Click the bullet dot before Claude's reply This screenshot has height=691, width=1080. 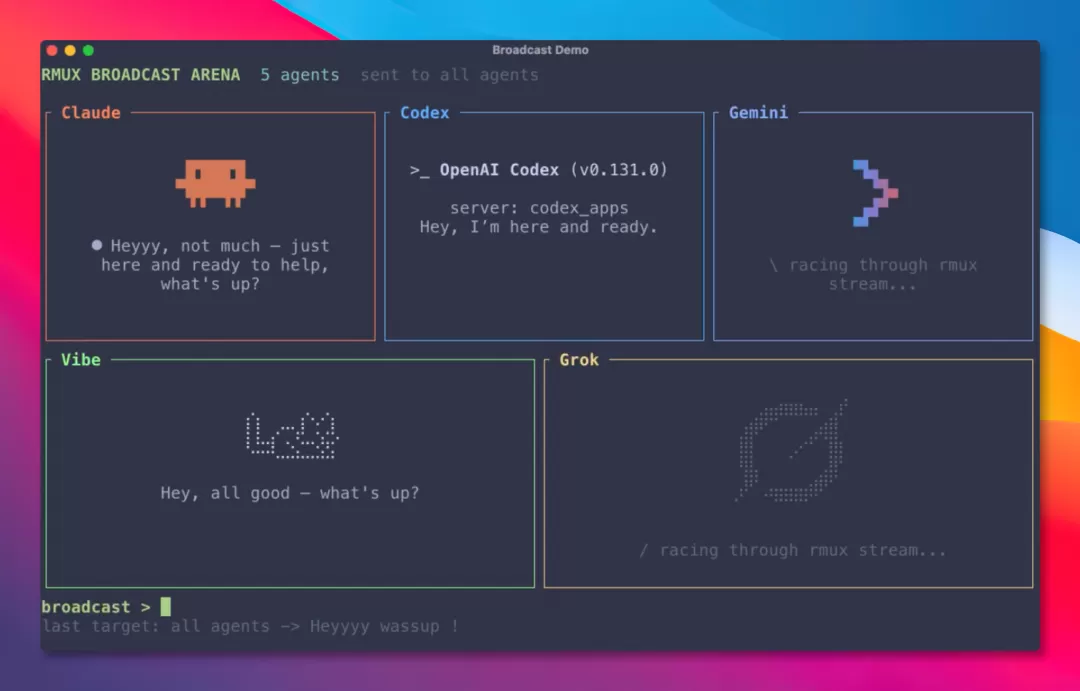pos(96,245)
